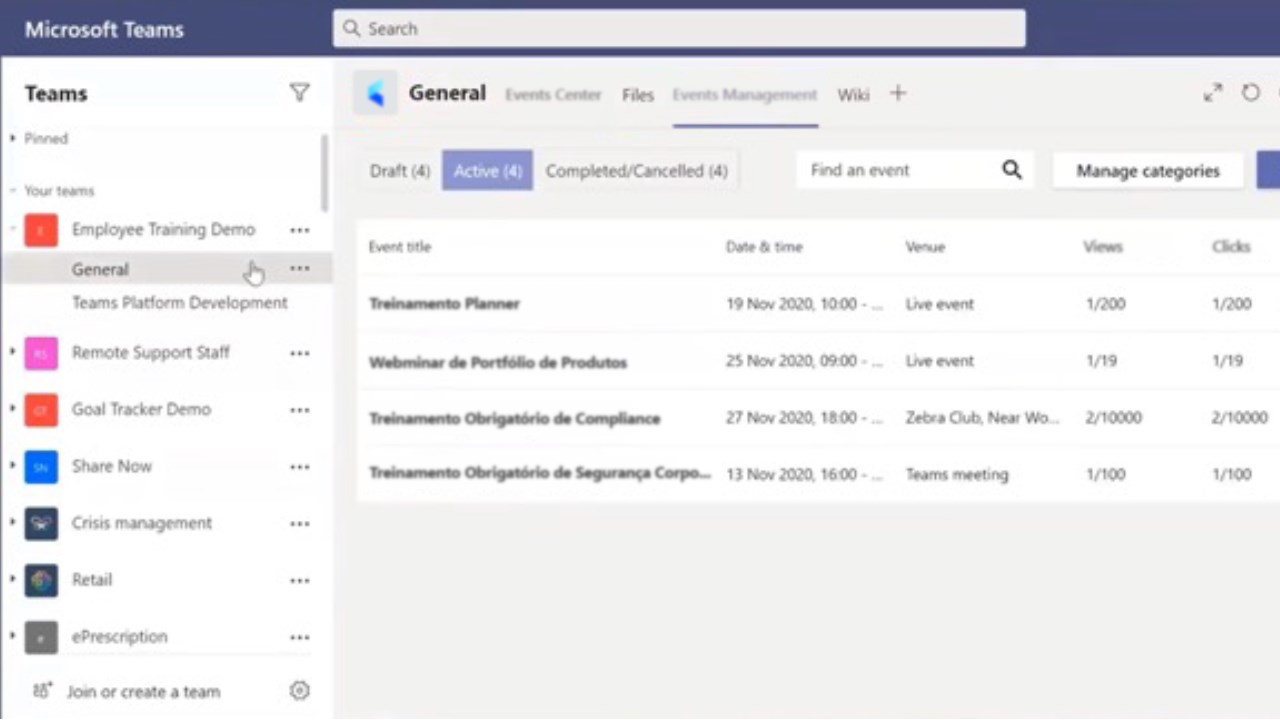The image size is (1280, 720).
Task: Select the Events Management tab
Action: (x=745, y=95)
